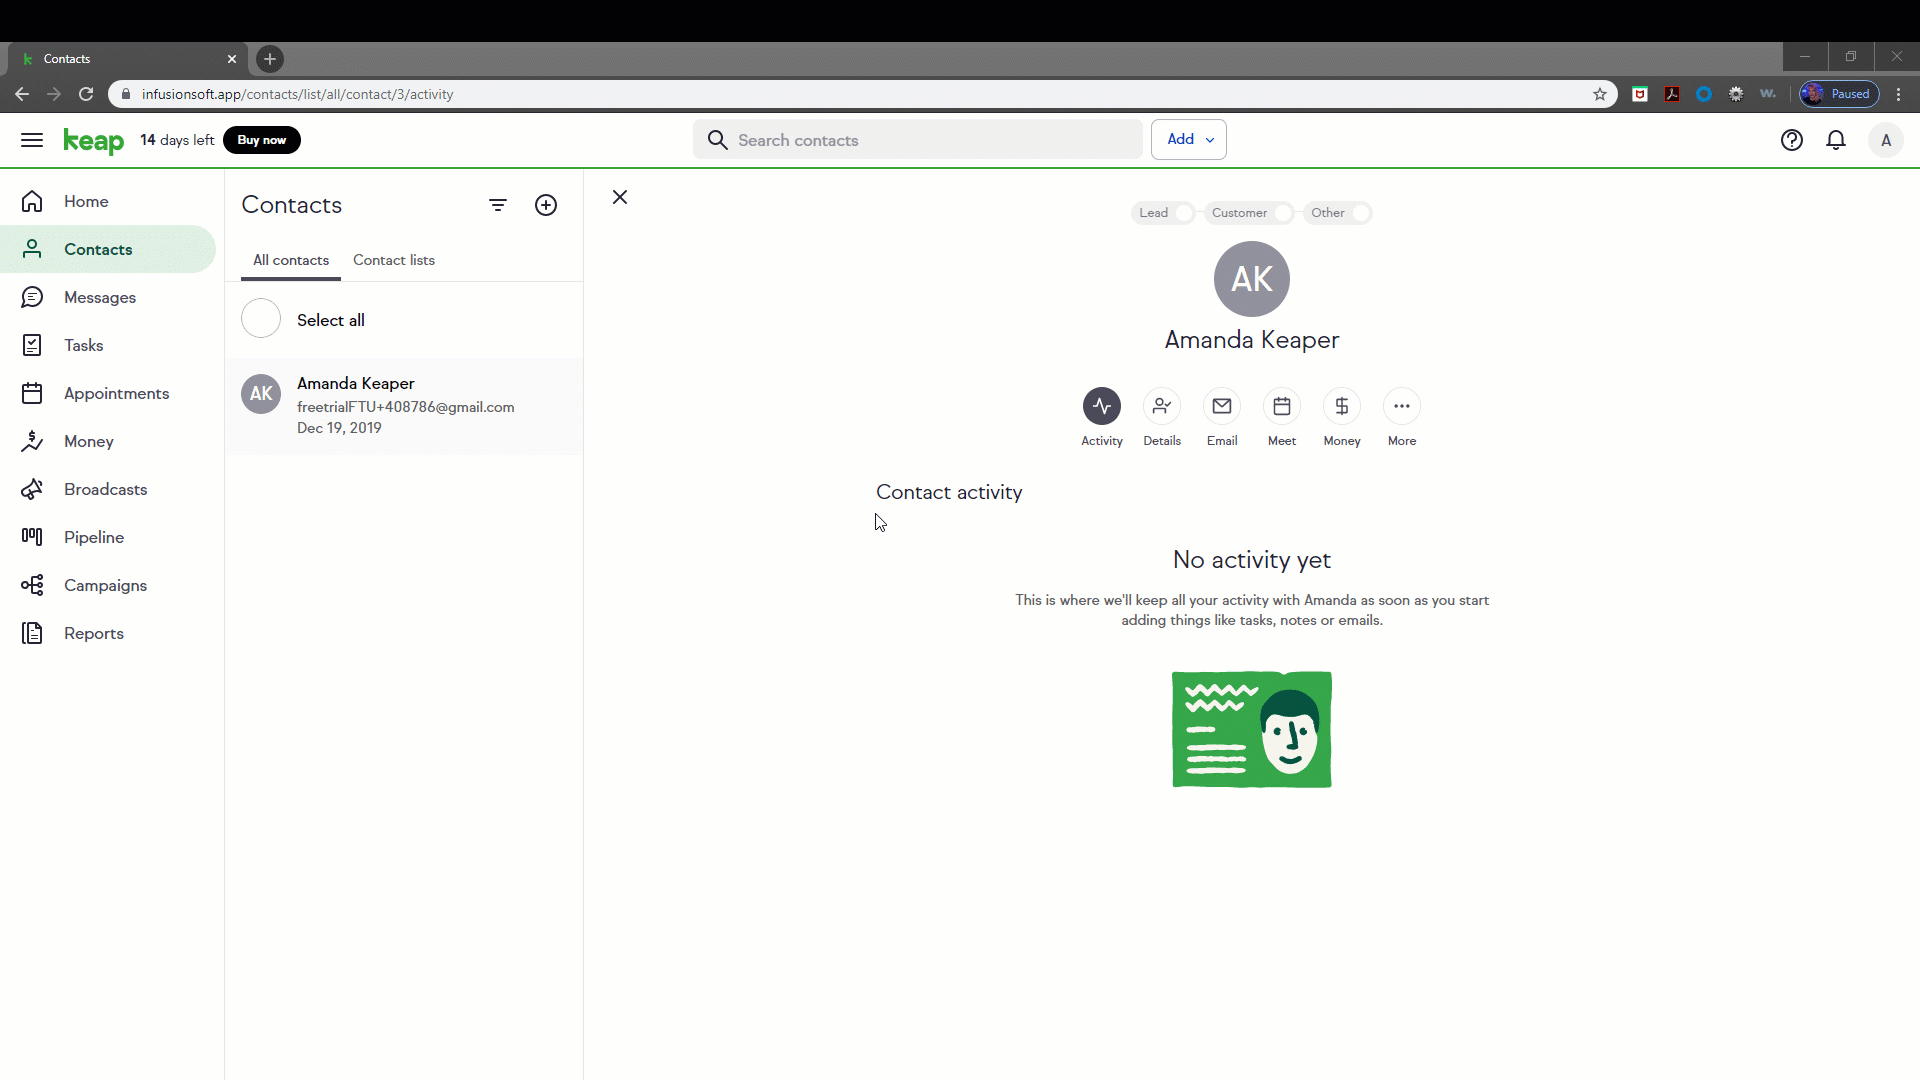Open the Meet calendar icon
The width and height of the screenshot is (1920, 1080).
(x=1281, y=406)
